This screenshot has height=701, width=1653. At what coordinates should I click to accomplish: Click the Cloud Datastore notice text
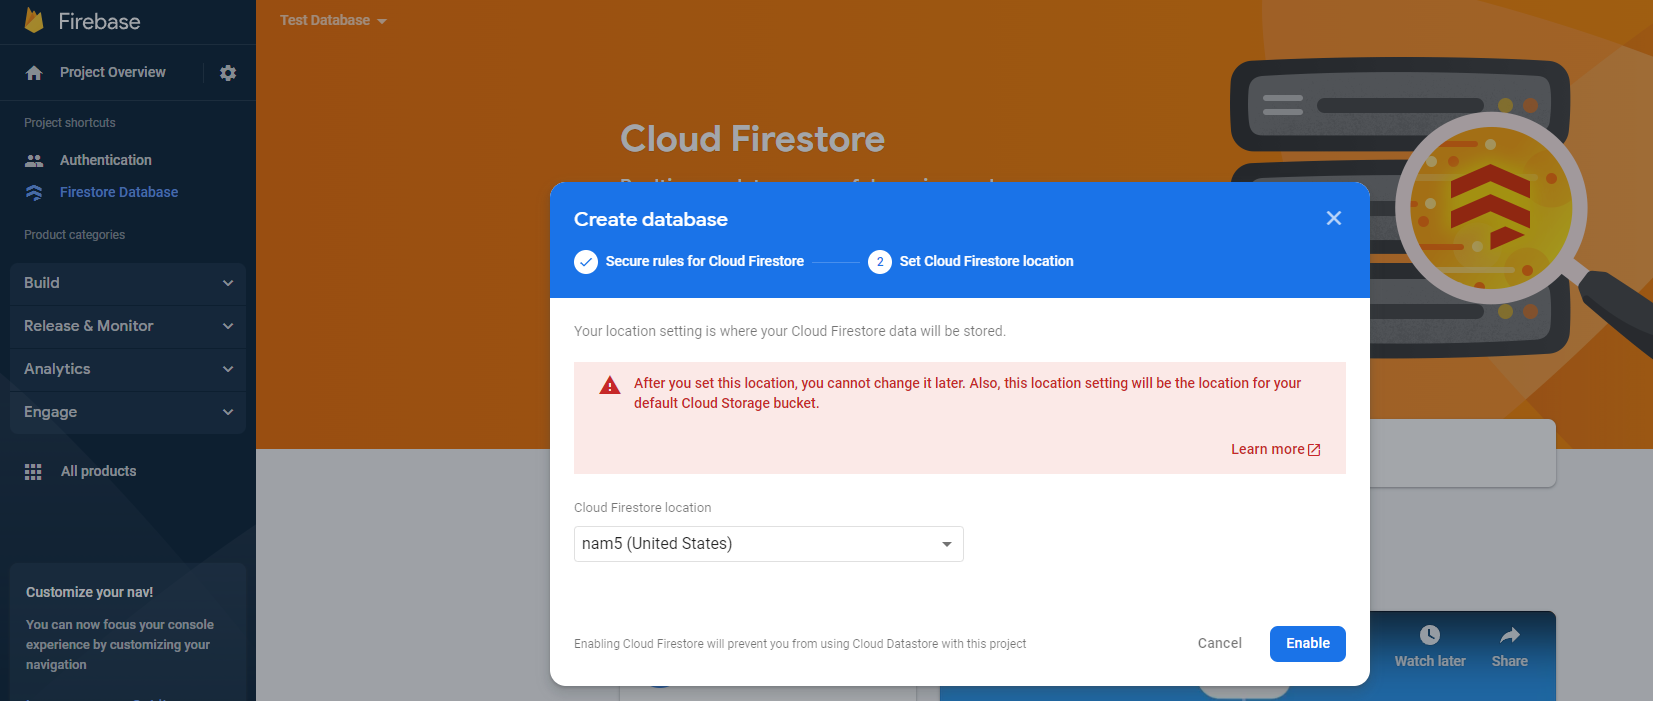[x=800, y=644]
